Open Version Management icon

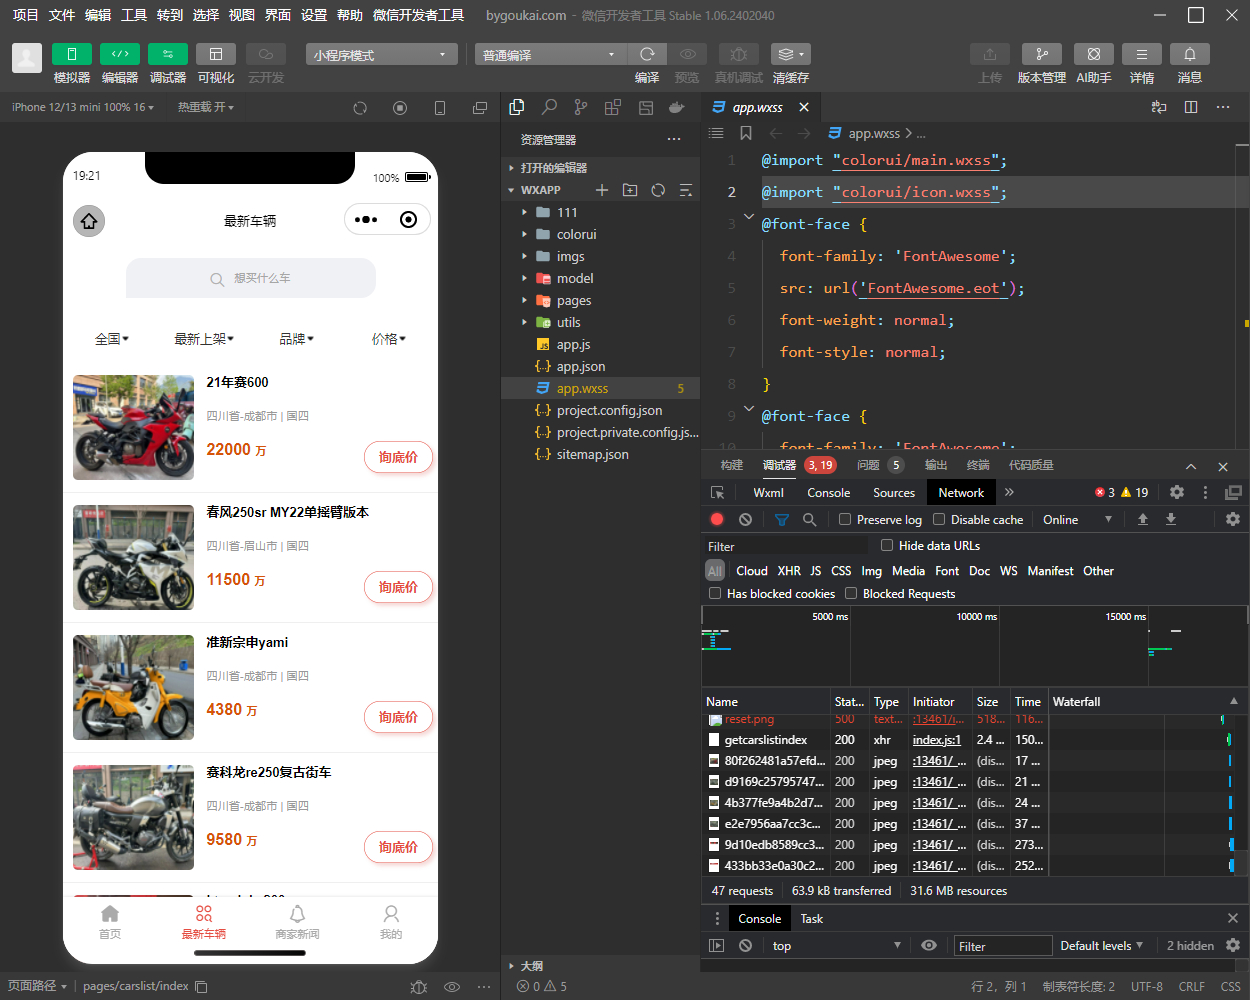(x=1041, y=55)
